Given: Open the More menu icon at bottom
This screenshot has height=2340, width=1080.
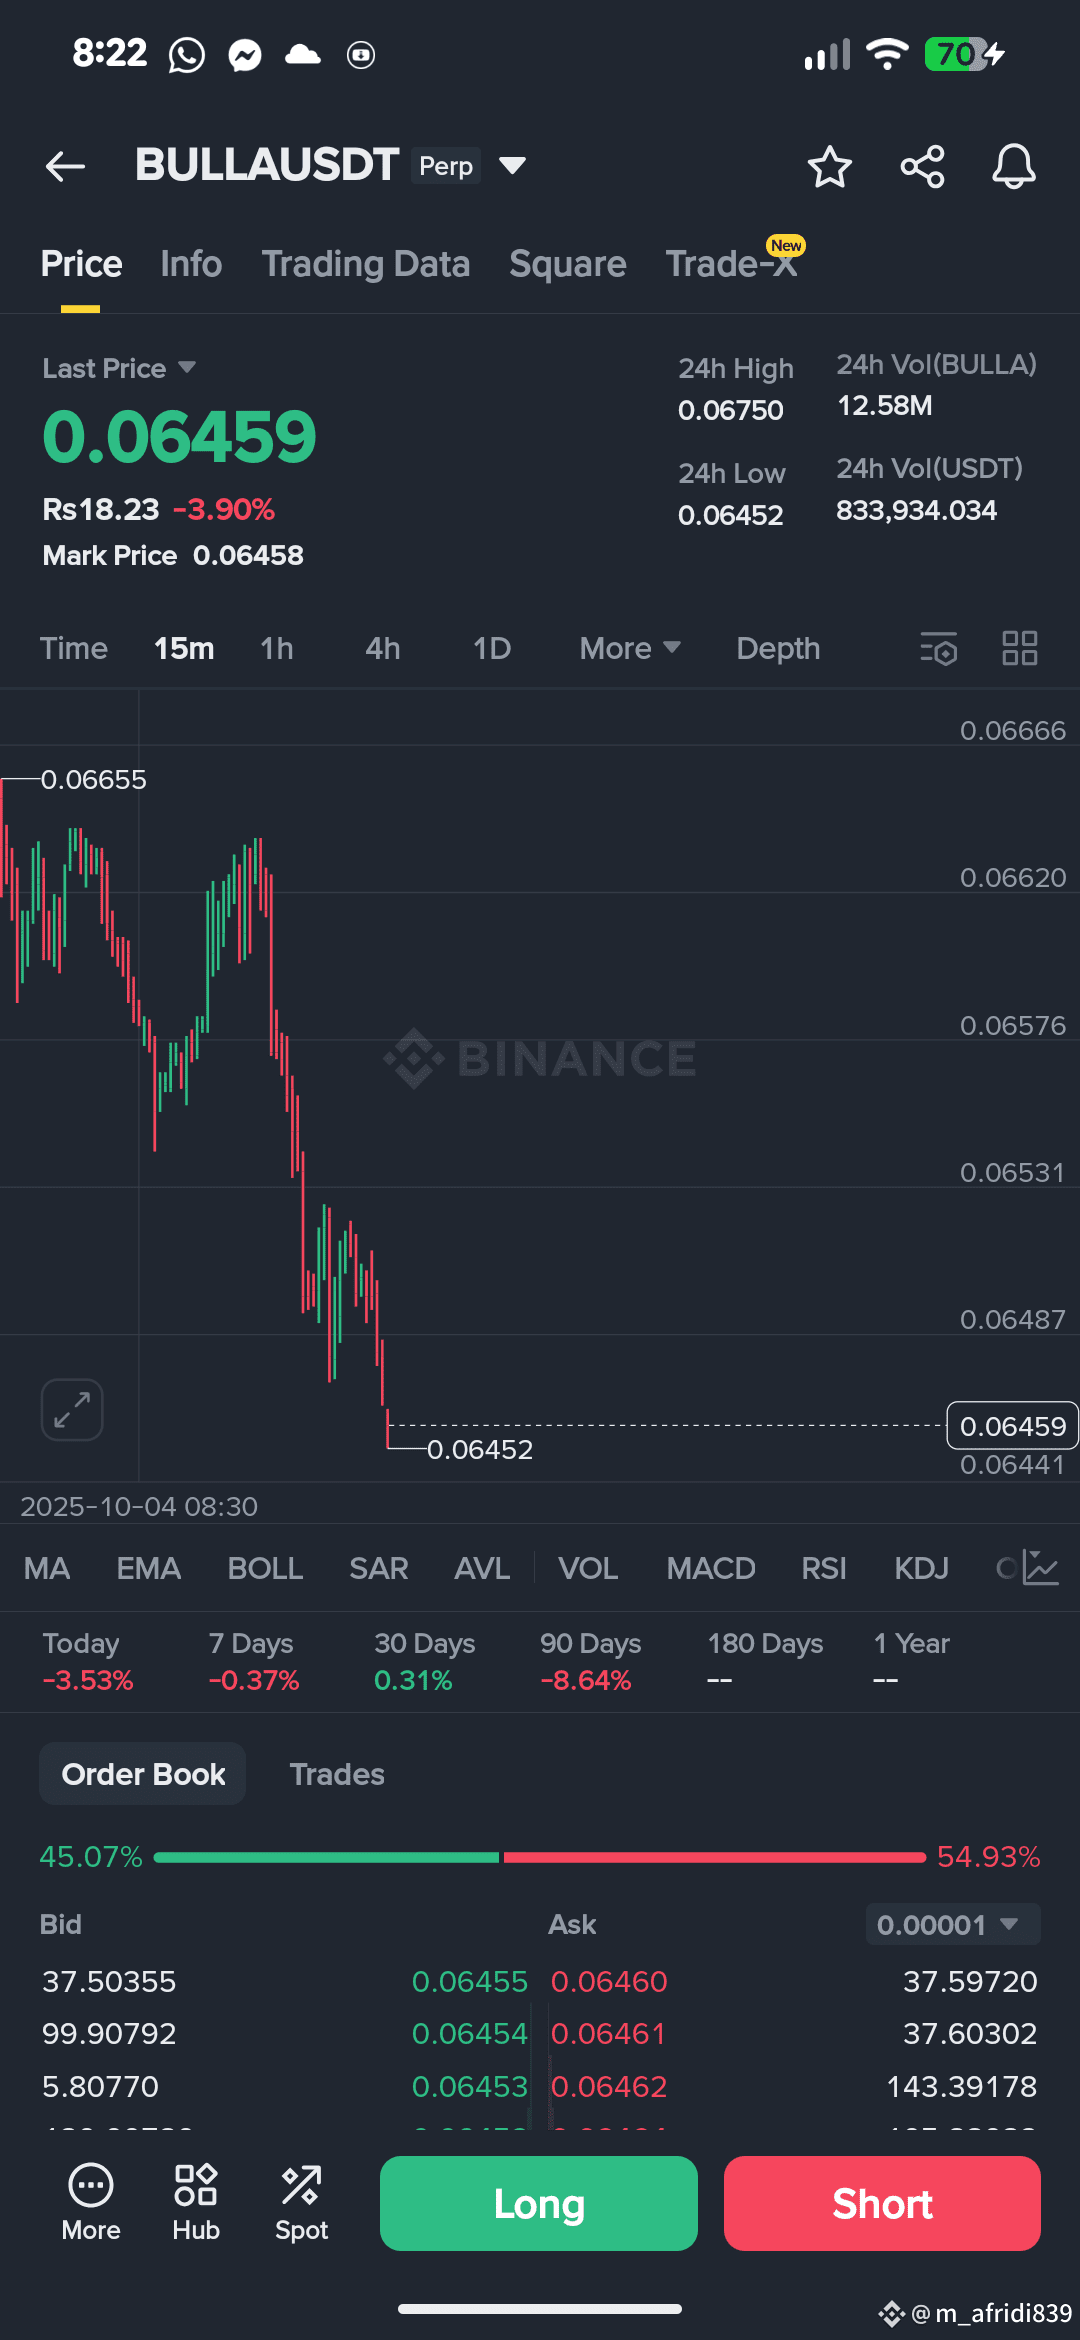Looking at the screenshot, I should pyautogui.click(x=91, y=2203).
